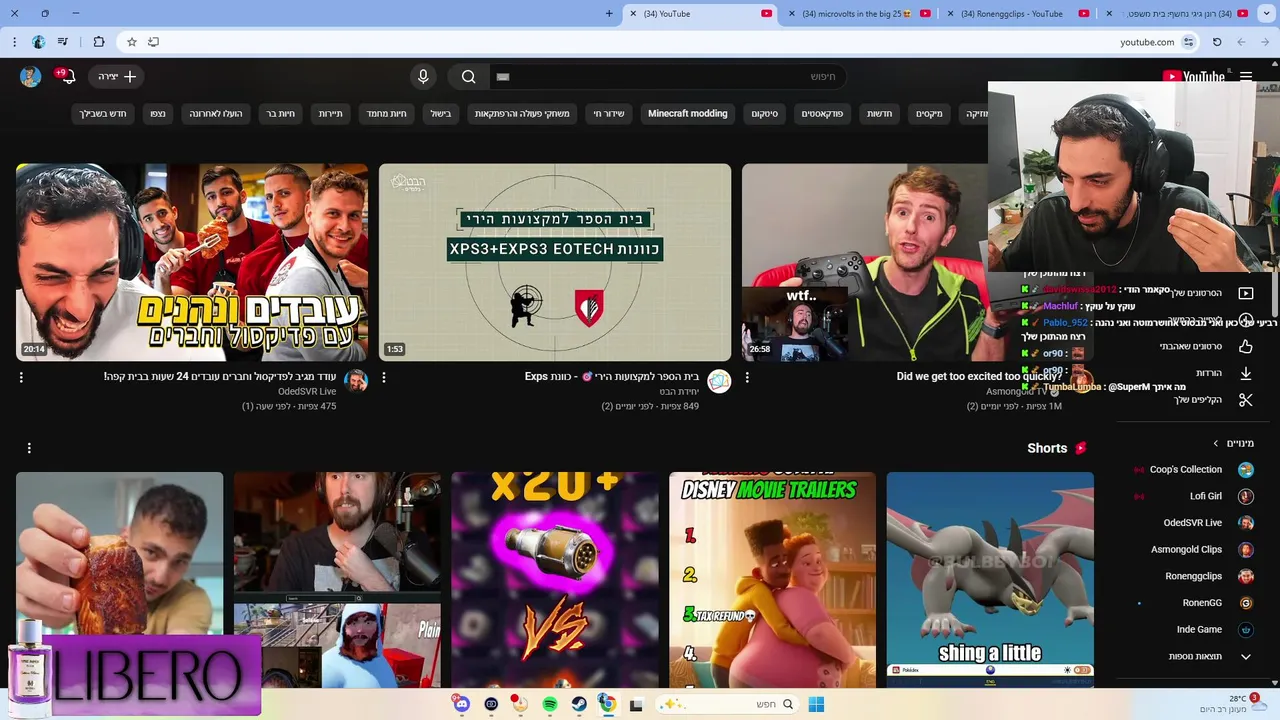Start voice search with the microphone icon
Image resolution: width=1280 pixels, height=720 pixels.
[423, 76]
